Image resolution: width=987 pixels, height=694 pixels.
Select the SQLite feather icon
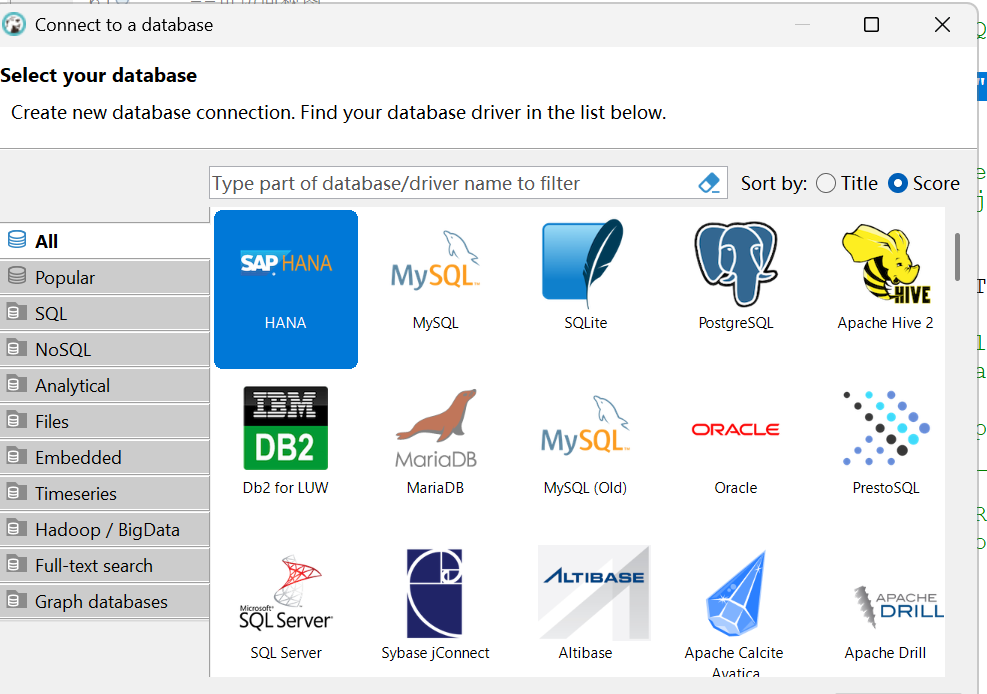(585, 263)
